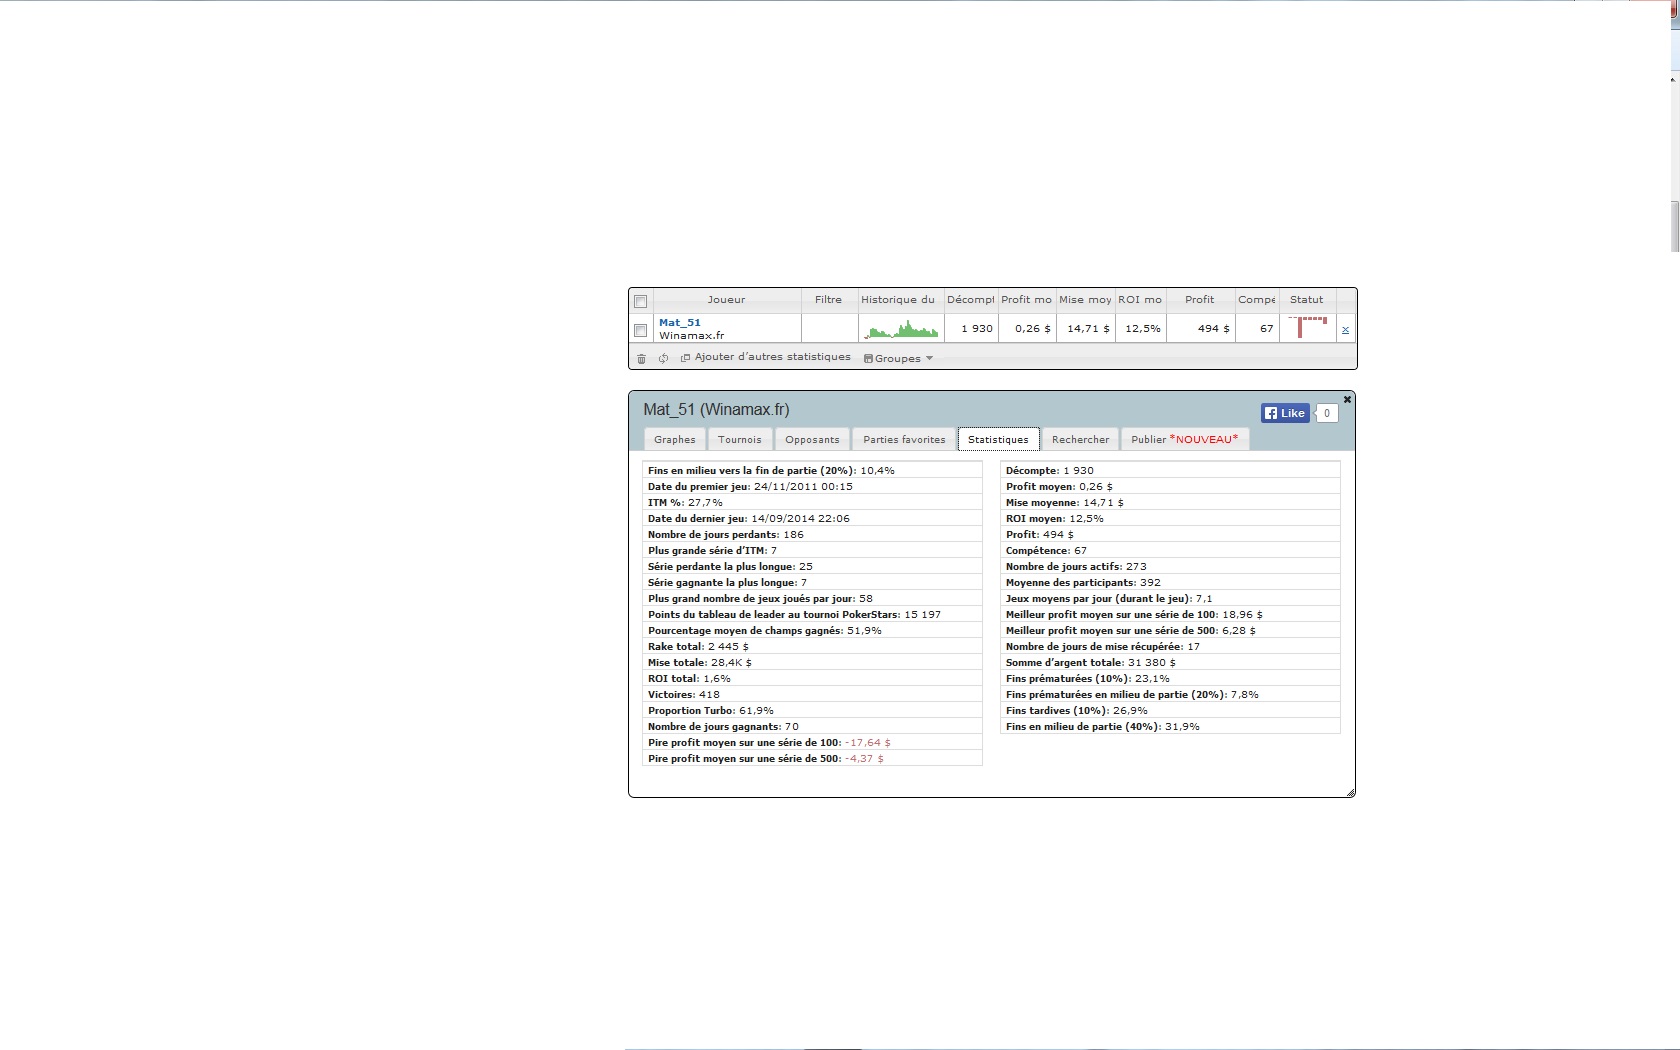1680x1050 pixels.
Task: Tick the select-all checkbox in the table header
Action: tap(641, 301)
